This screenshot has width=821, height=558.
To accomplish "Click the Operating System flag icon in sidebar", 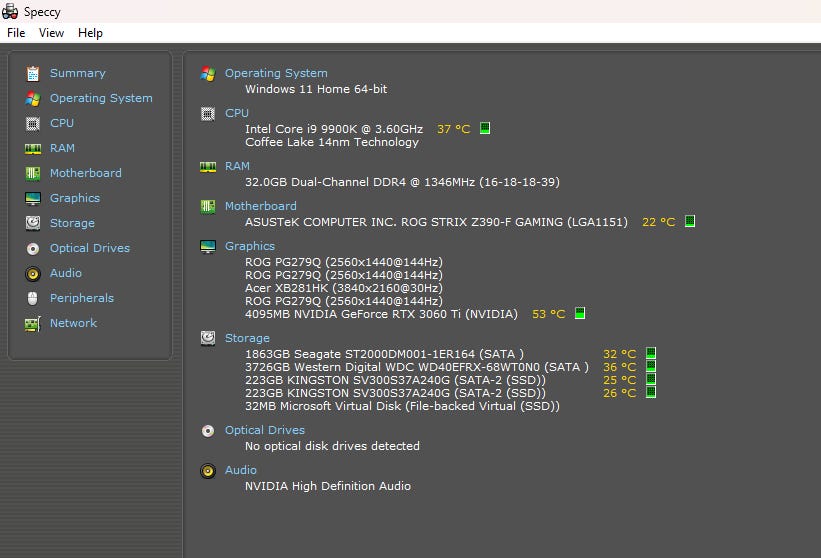I will (x=33, y=98).
